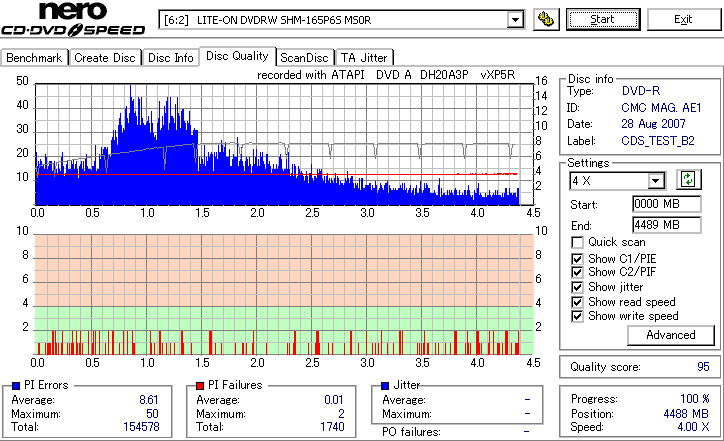Click the PI Failures graph area
724x441 pixels.
[284, 295]
